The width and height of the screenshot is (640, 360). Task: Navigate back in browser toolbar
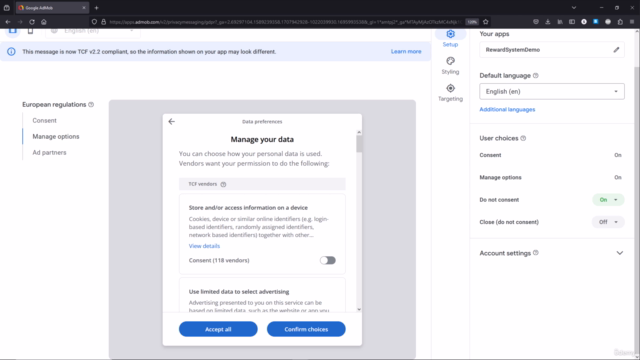(8, 22)
